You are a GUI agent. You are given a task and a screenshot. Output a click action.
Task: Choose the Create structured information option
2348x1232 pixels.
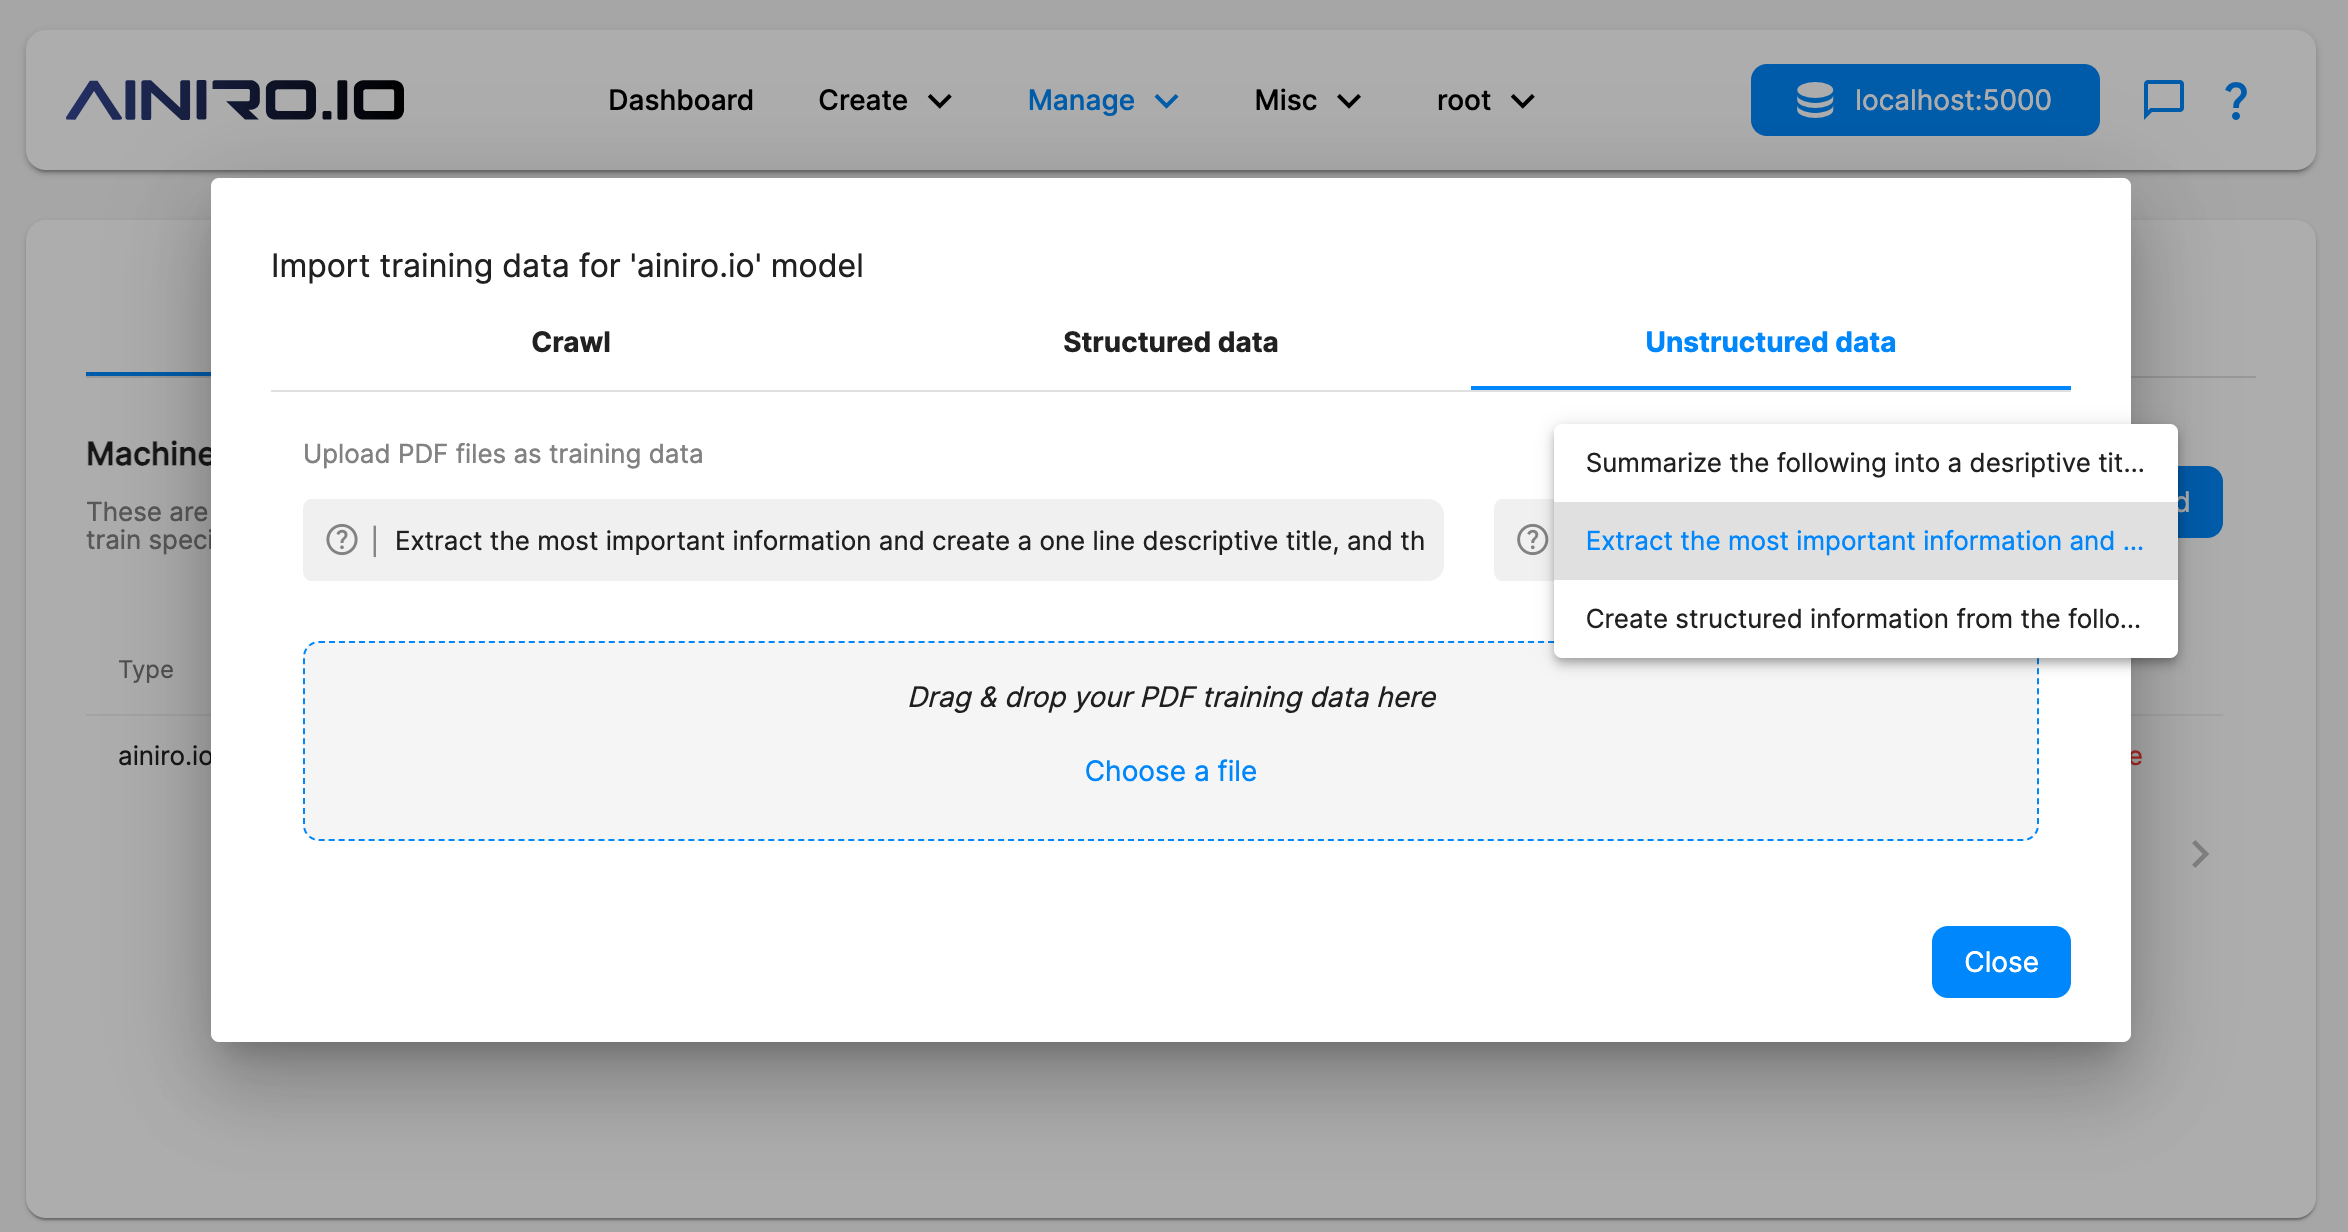[x=1863, y=618]
